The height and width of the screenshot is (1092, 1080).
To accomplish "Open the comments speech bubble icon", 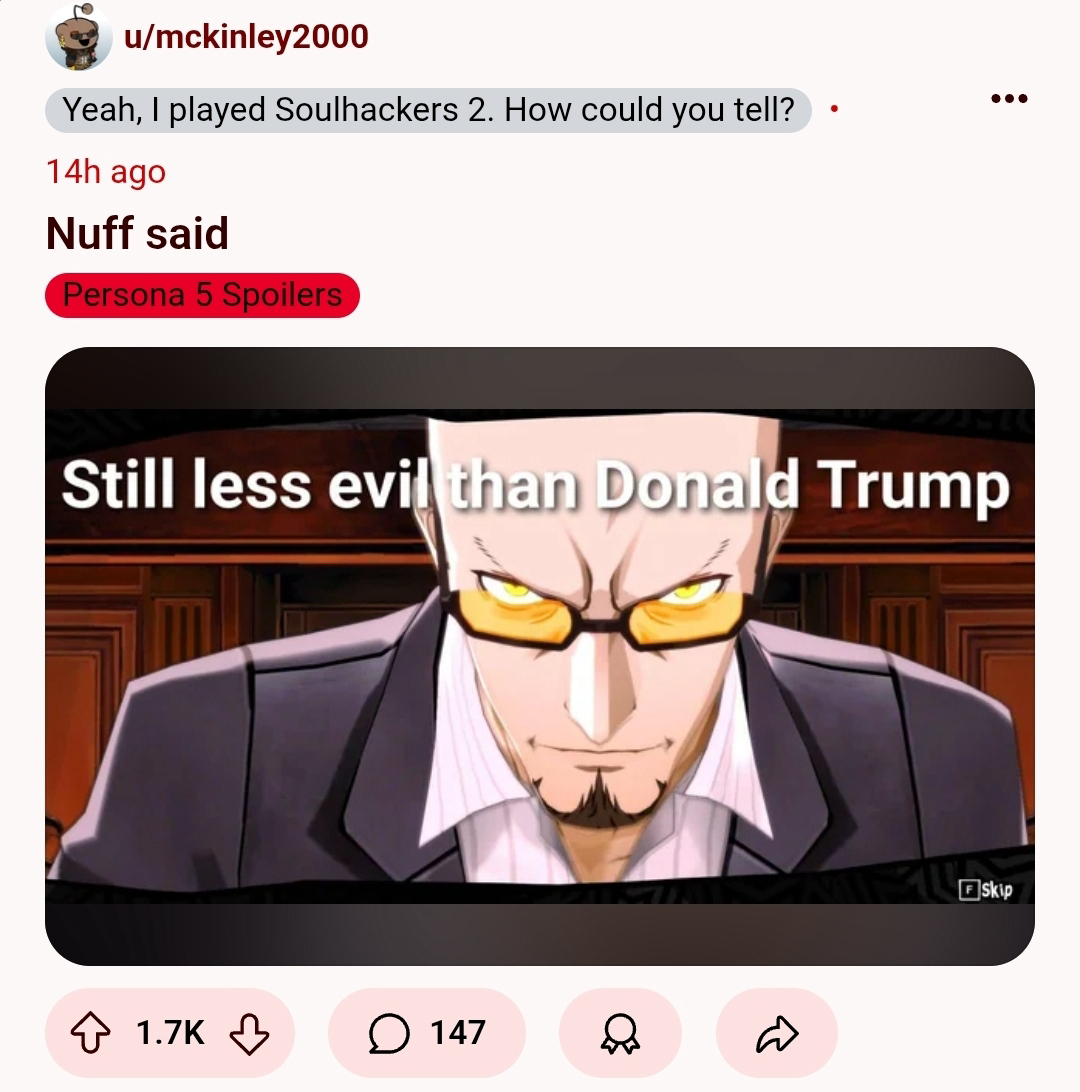I will [x=389, y=1033].
